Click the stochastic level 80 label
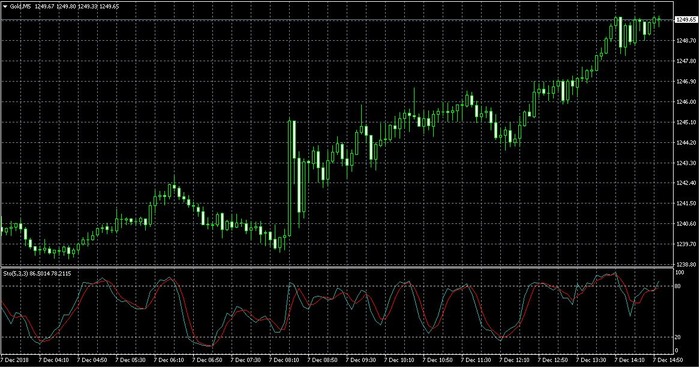 pos(678,286)
